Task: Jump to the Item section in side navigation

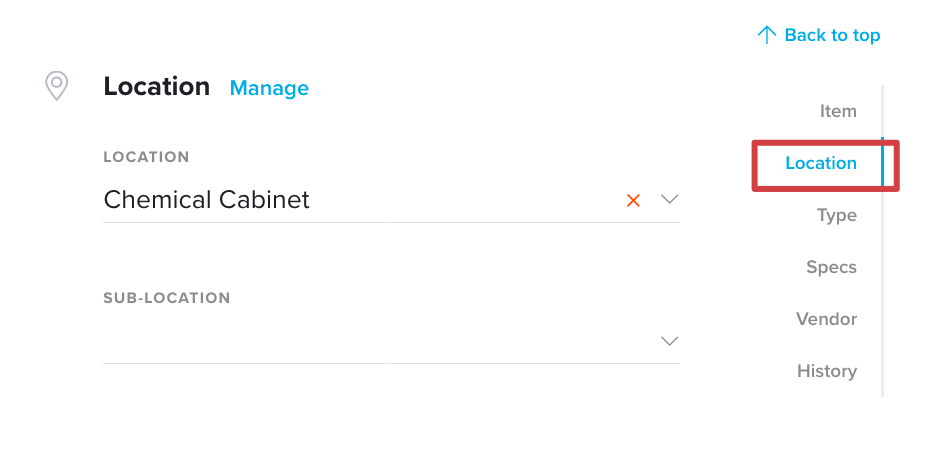Action: coord(838,111)
